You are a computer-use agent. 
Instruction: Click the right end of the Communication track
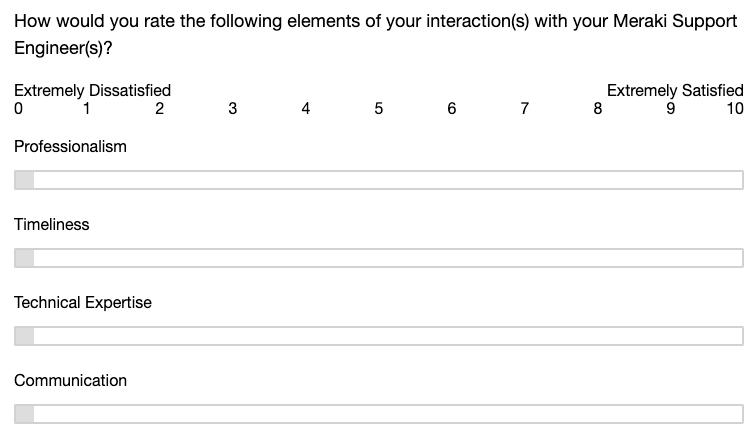[738, 414]
